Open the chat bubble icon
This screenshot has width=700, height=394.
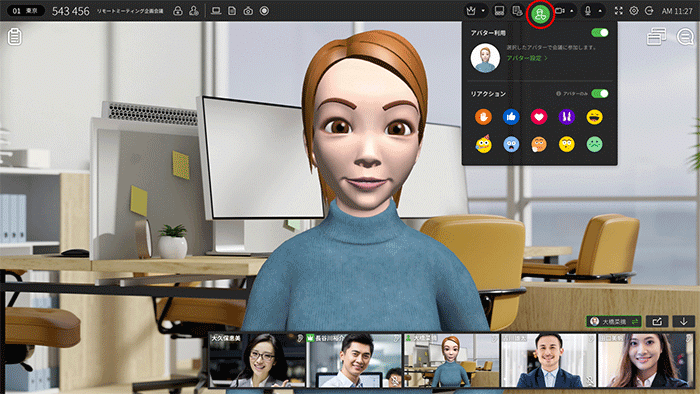(685, 37)
